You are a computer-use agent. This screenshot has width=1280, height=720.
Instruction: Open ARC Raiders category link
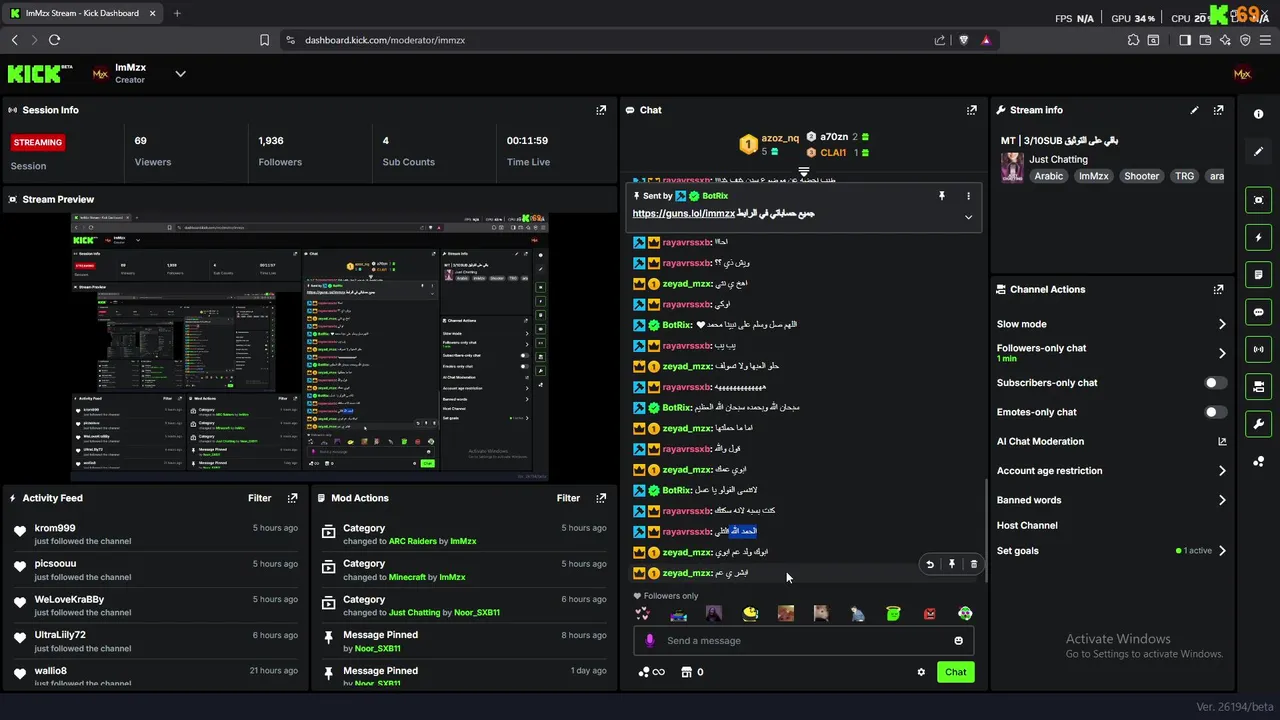pos(412,541)
